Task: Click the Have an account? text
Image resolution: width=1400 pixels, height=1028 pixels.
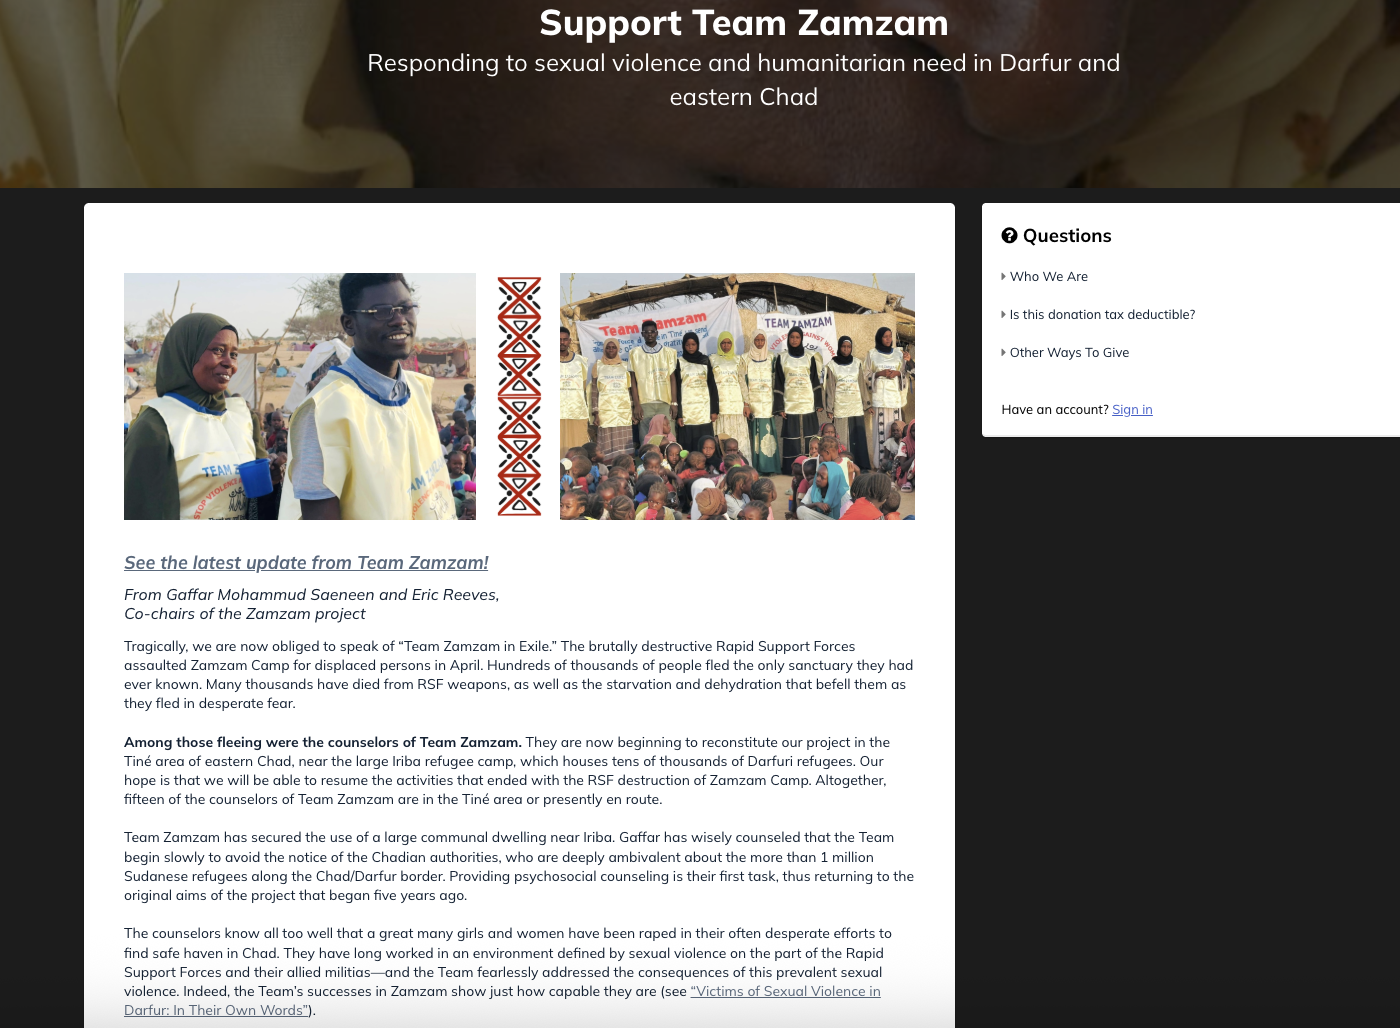Action: [1055, 410]
